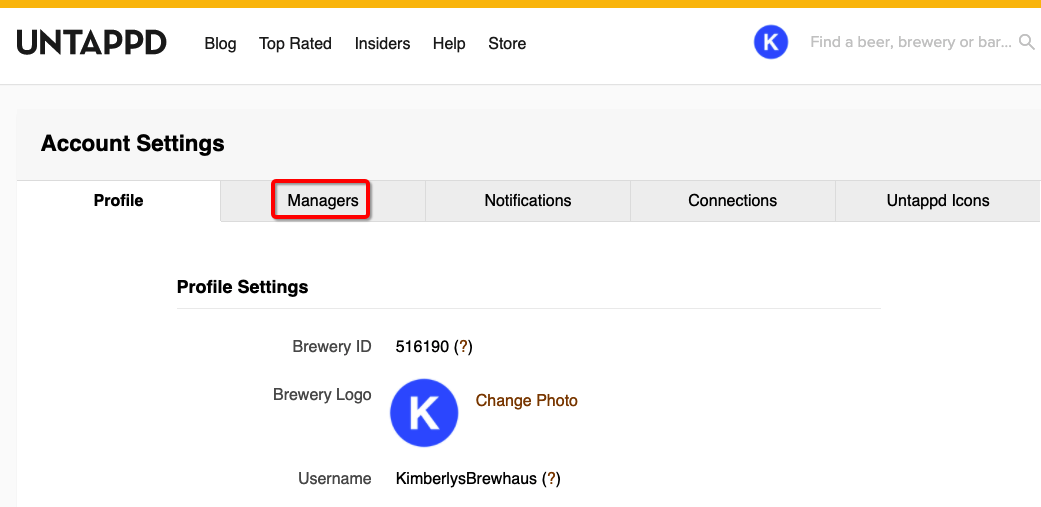Open help tooltip next to Brewery ID
Viewport: 1041px width, 507px height.
(463, 347)
